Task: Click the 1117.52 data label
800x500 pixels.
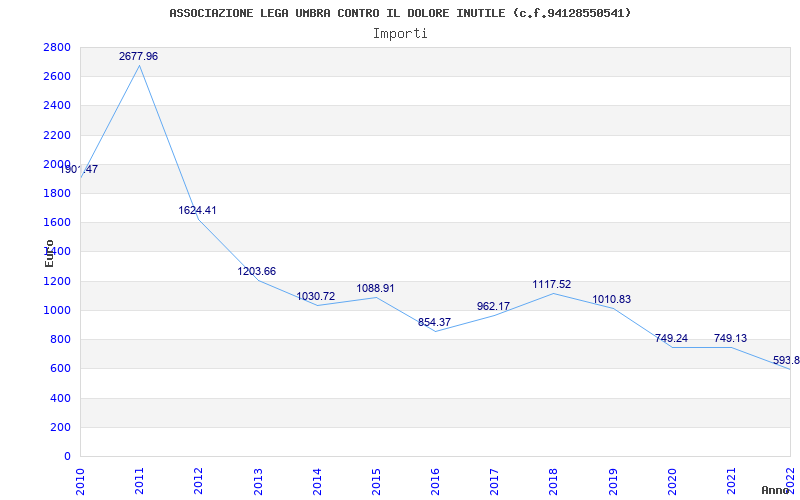Action: (x=552, y=285)
